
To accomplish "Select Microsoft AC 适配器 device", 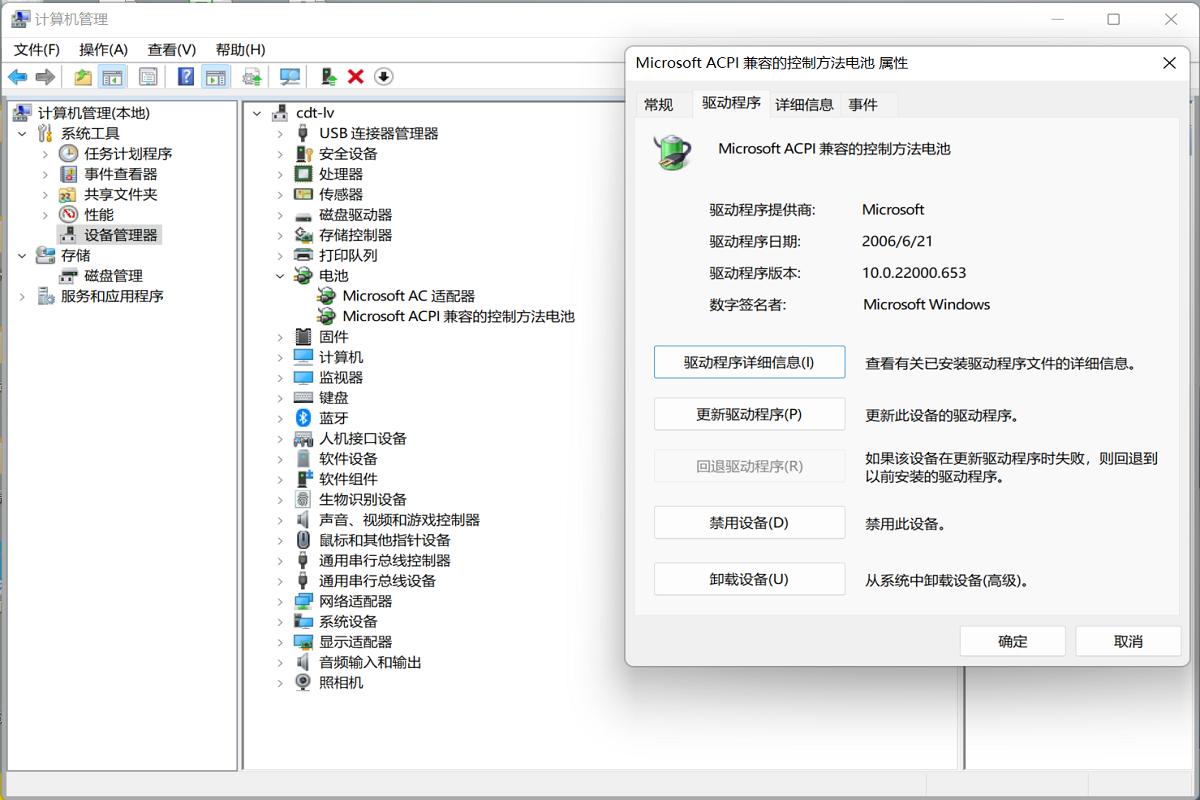I will pos(408,296).
